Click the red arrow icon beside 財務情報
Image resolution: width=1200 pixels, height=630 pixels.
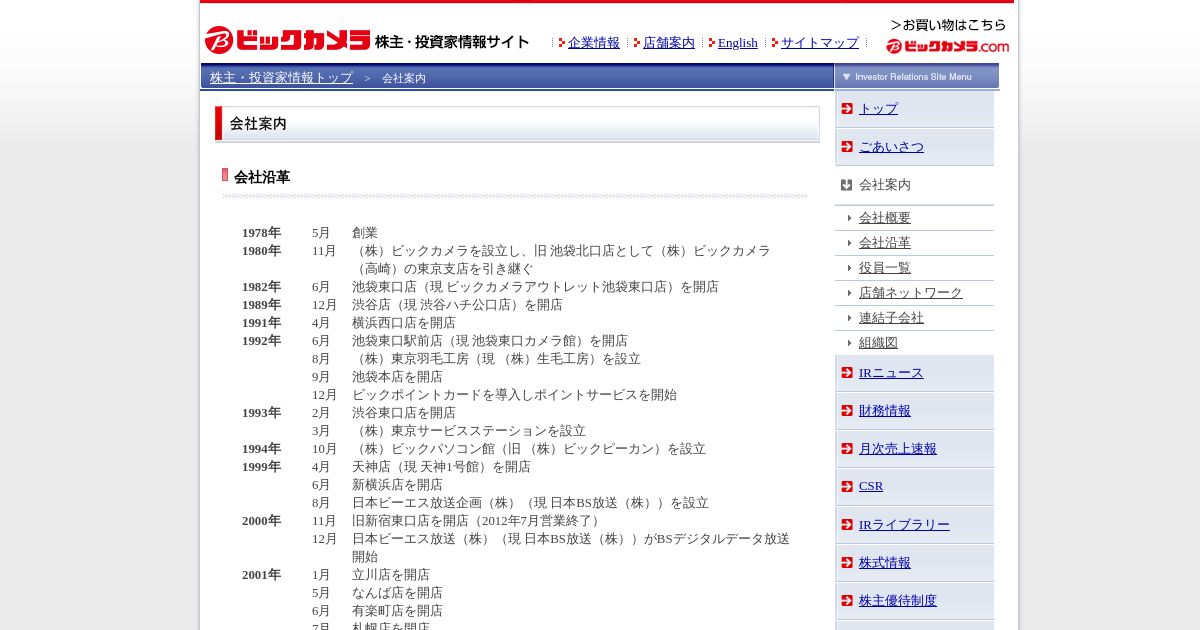pyautogui.click(x=847, y=411)
